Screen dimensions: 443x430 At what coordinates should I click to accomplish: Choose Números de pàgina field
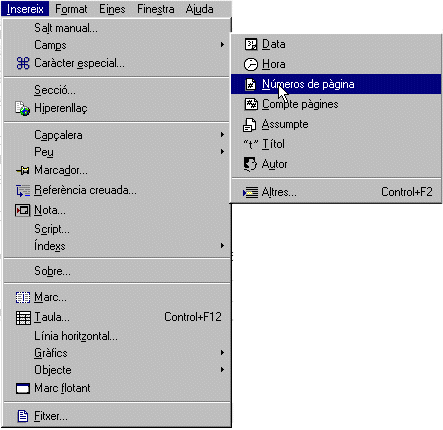pyautogui.click(x=336, y=84)
